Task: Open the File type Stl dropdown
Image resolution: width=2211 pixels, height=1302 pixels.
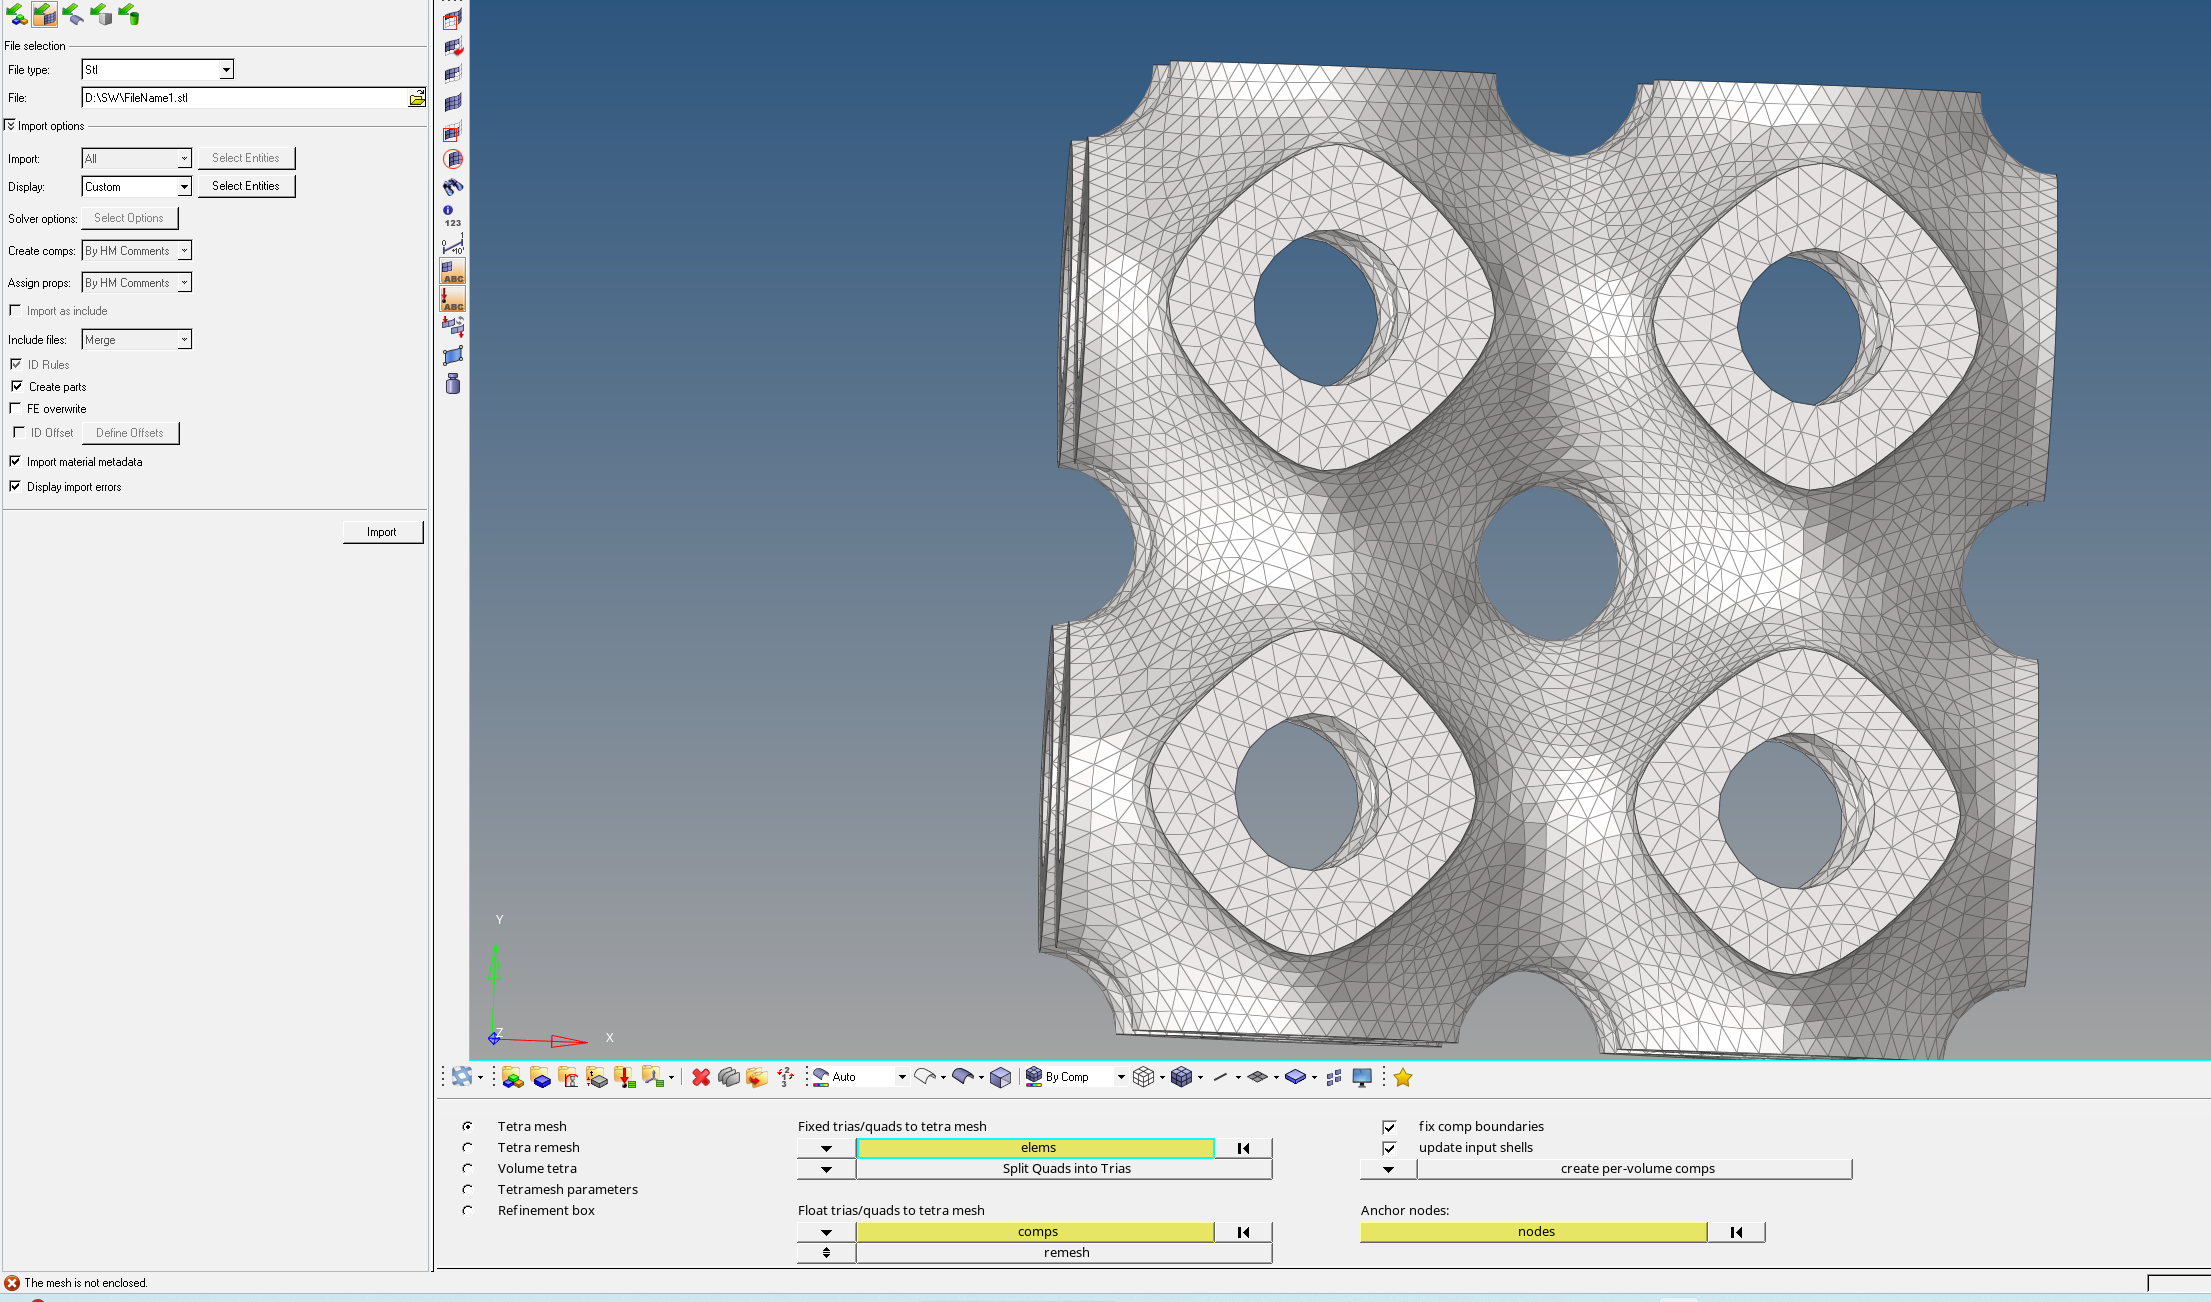Action: [x=226, y=70]
